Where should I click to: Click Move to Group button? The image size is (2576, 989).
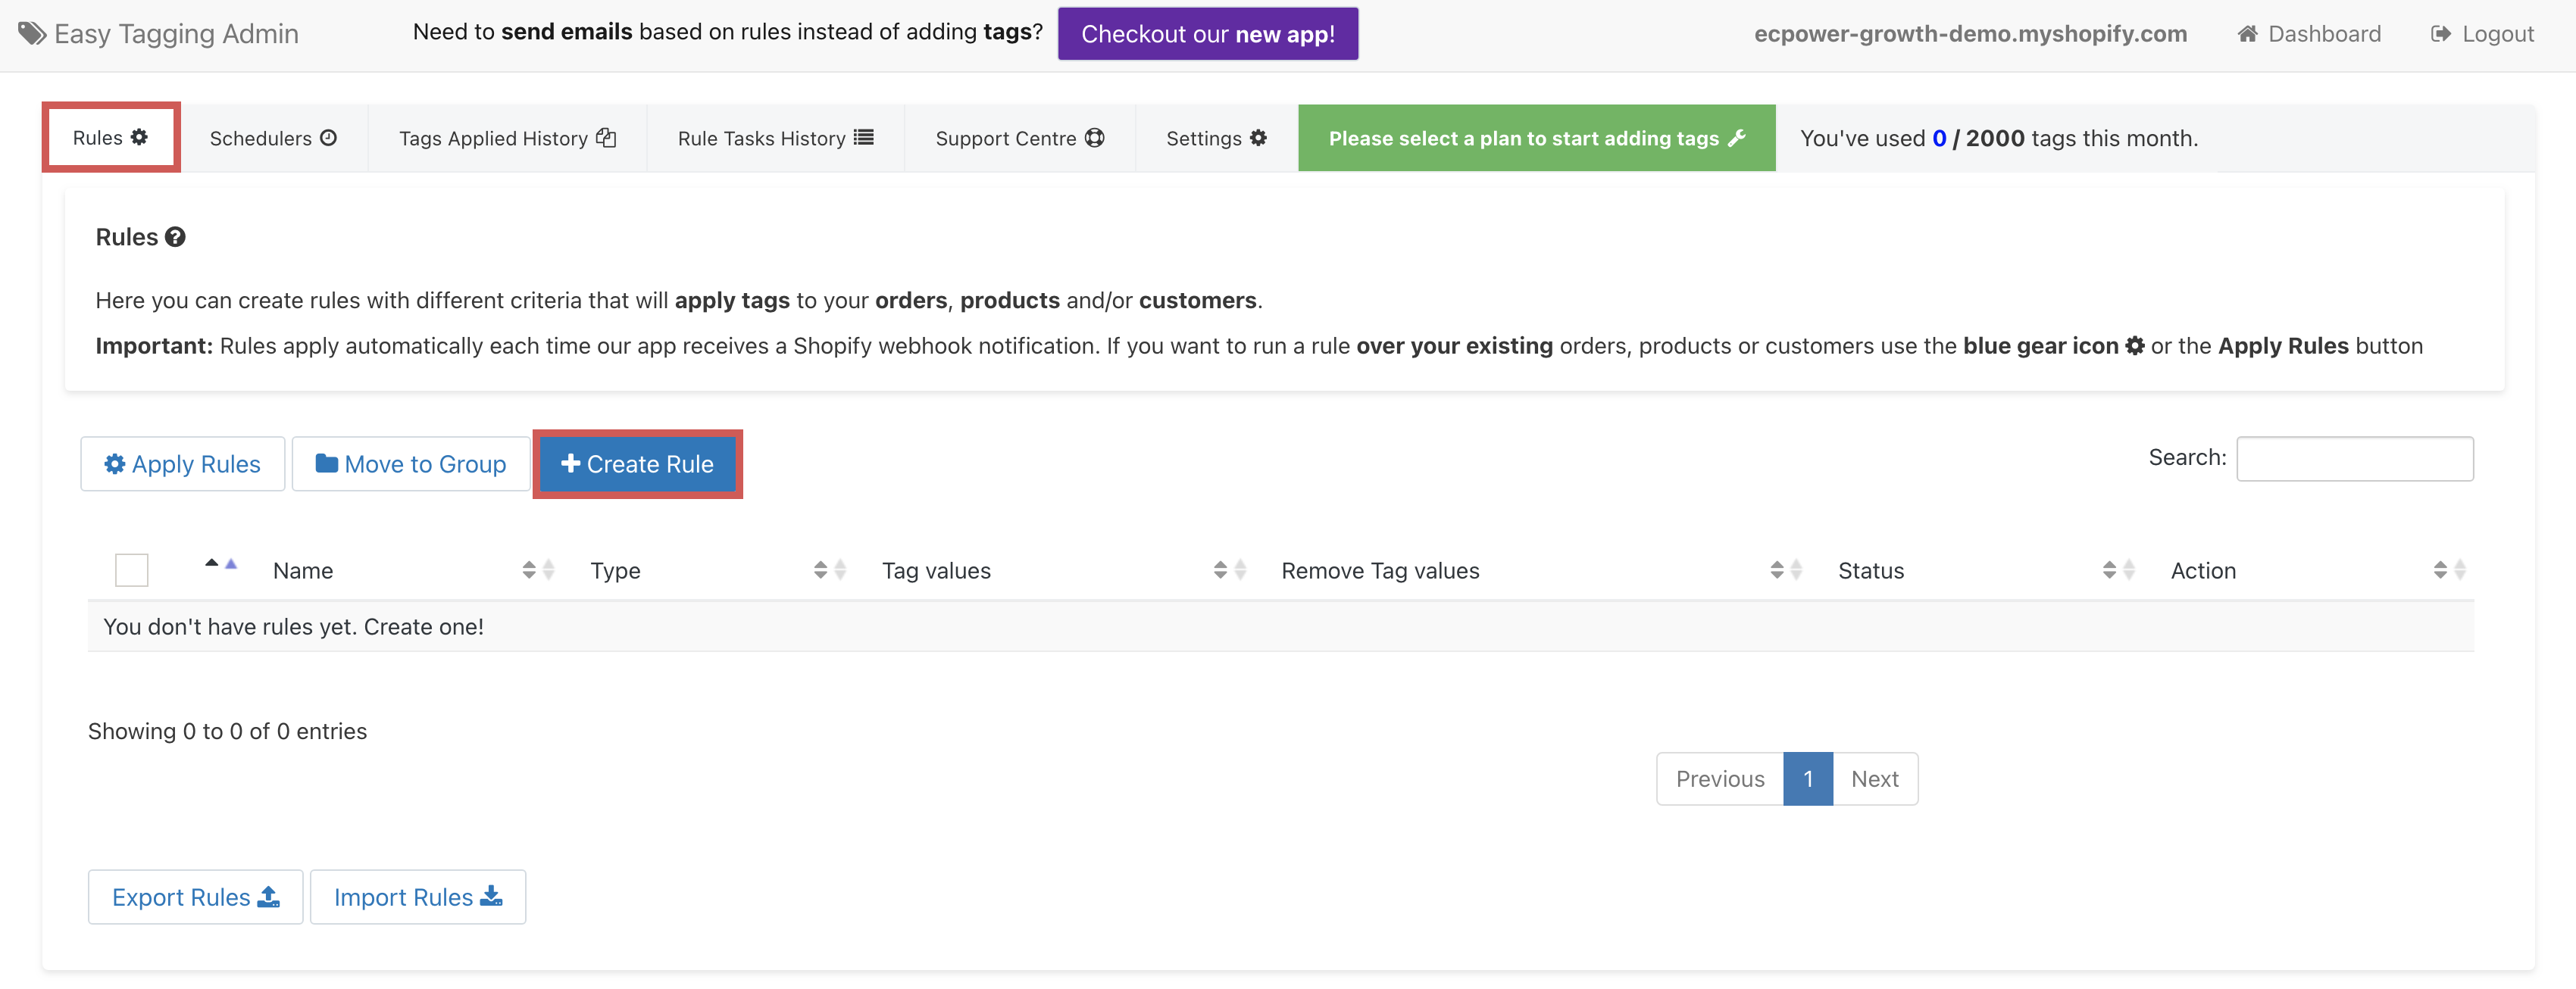pos(410,464)
